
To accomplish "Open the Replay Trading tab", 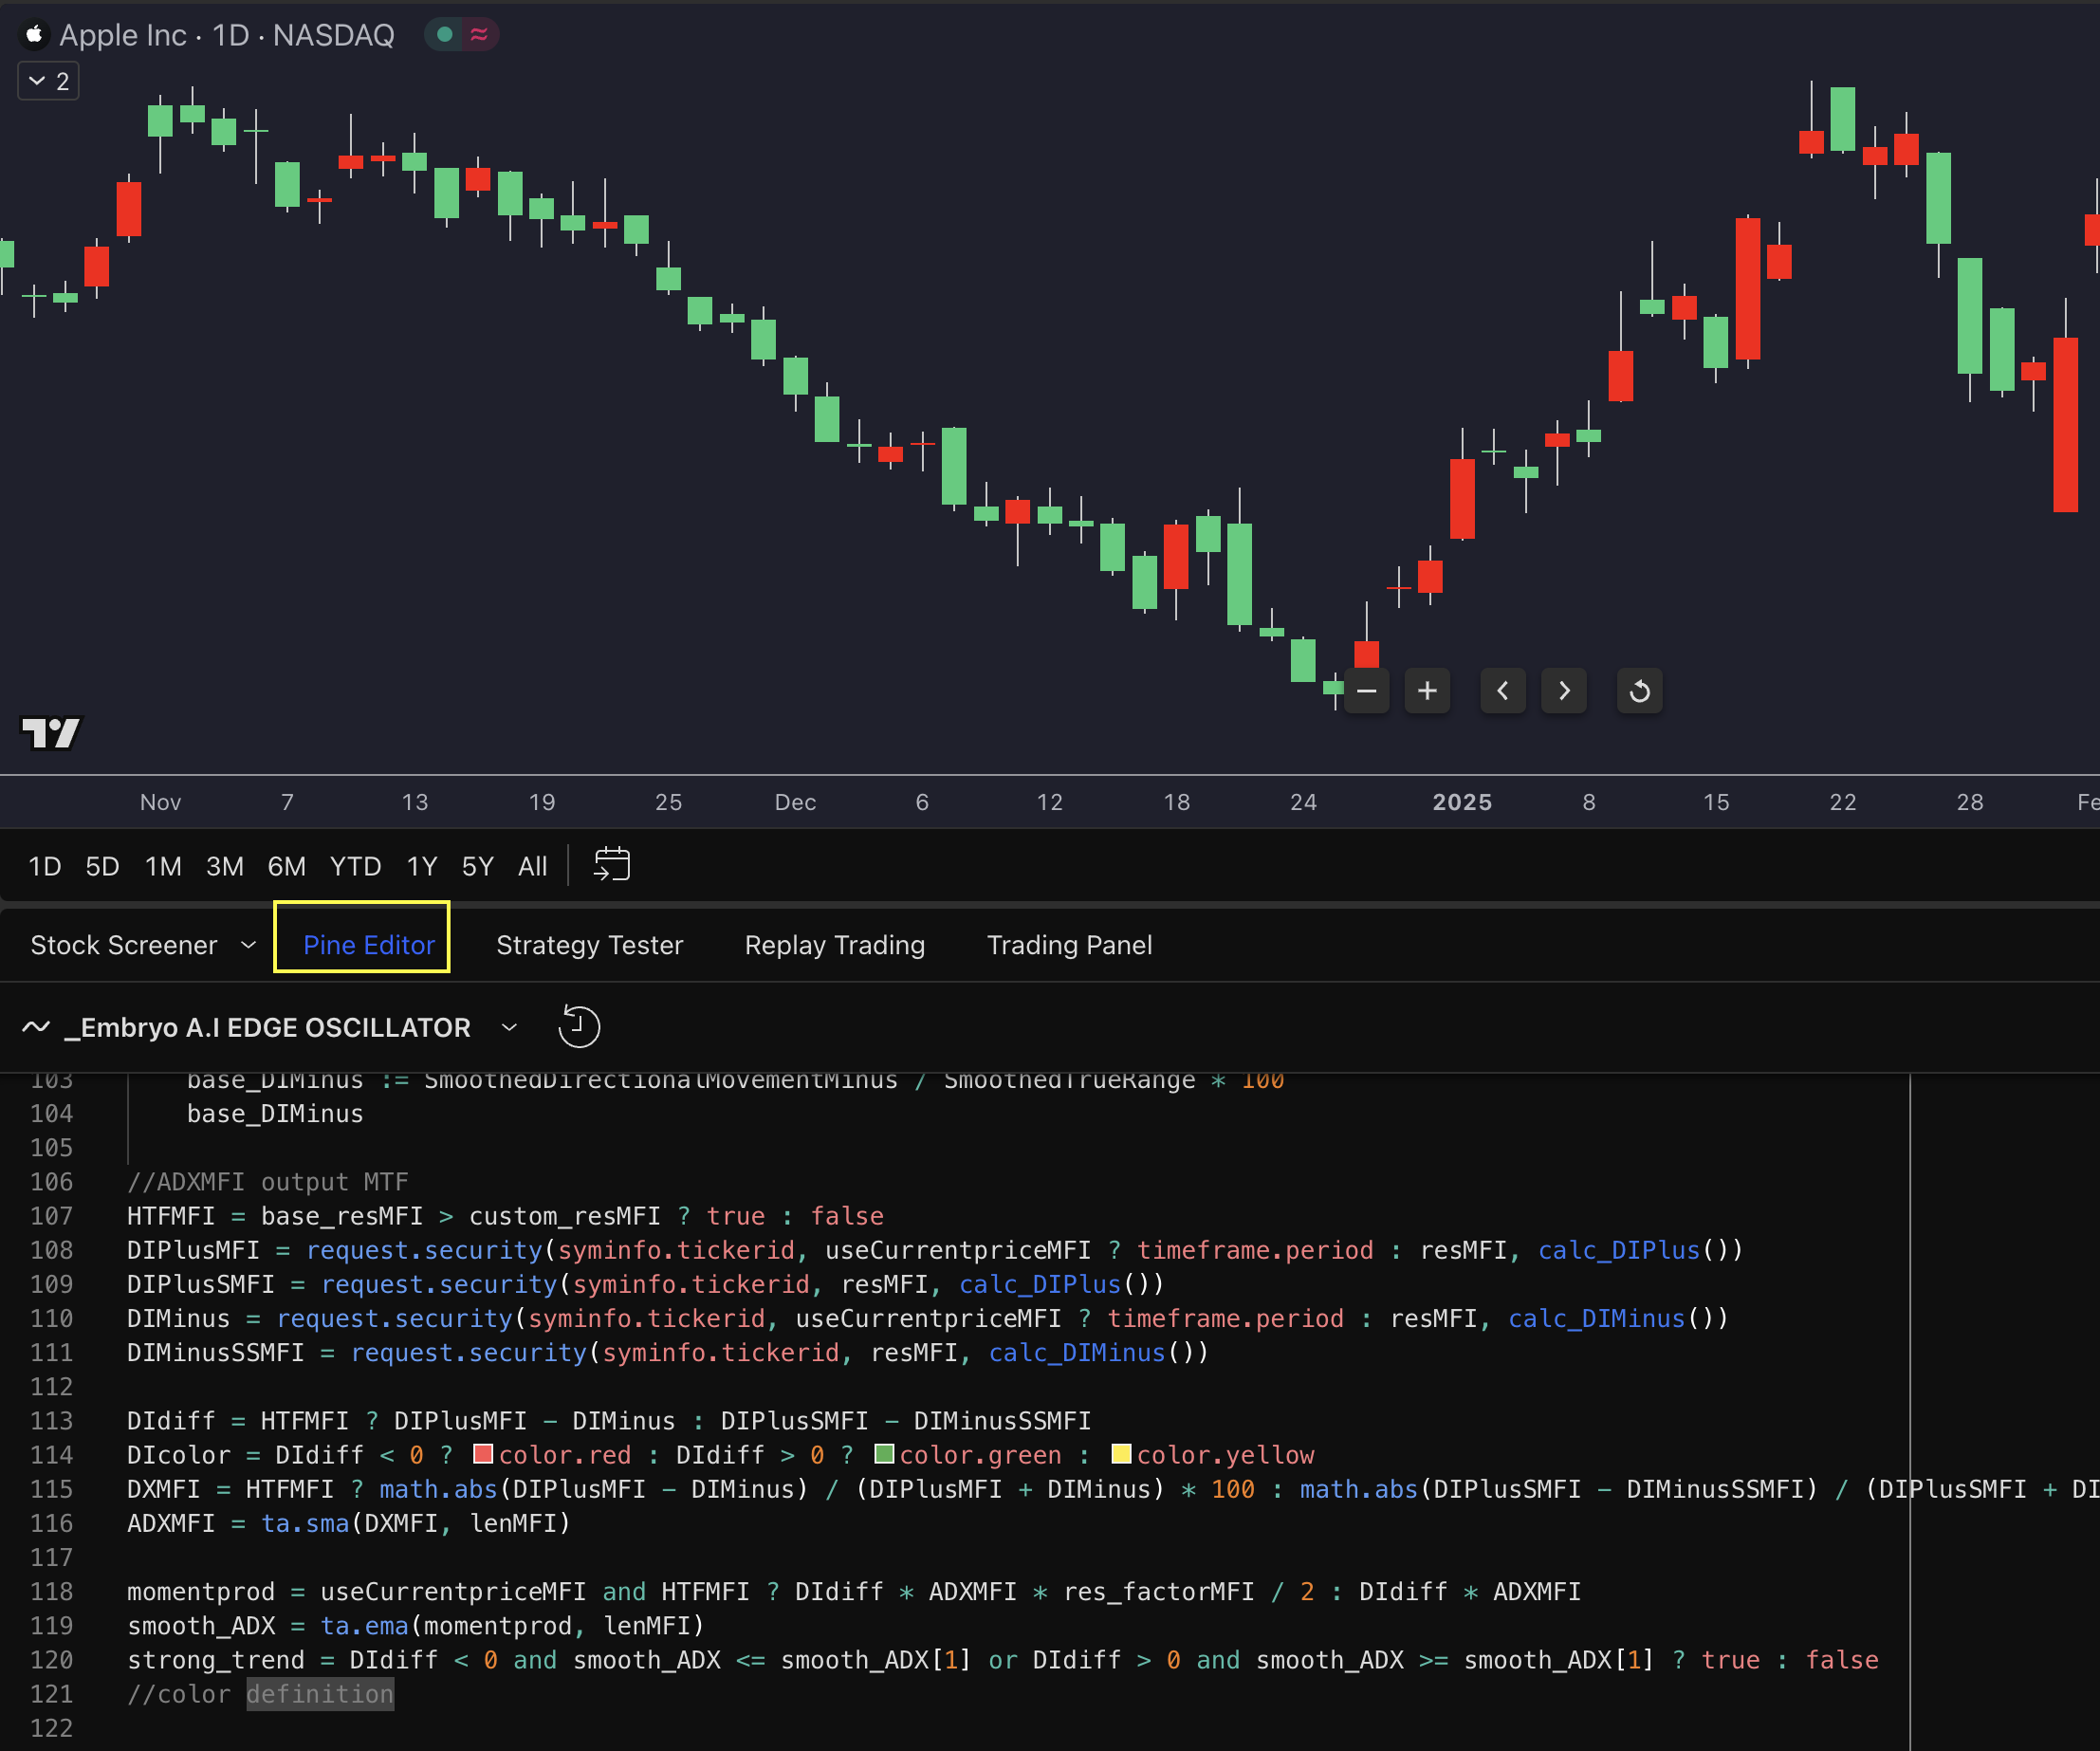I will [x=834, y=945].
